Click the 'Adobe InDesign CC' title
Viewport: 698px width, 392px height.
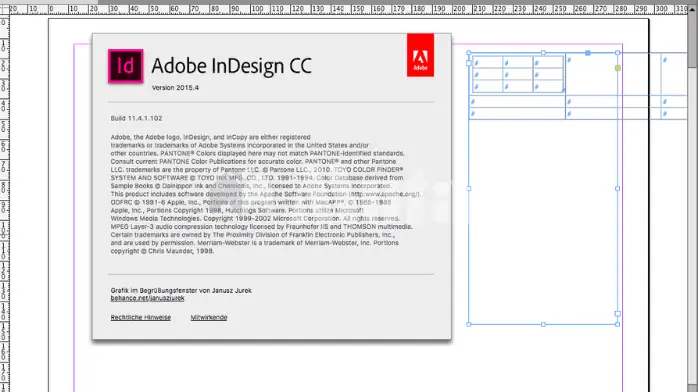231,66
